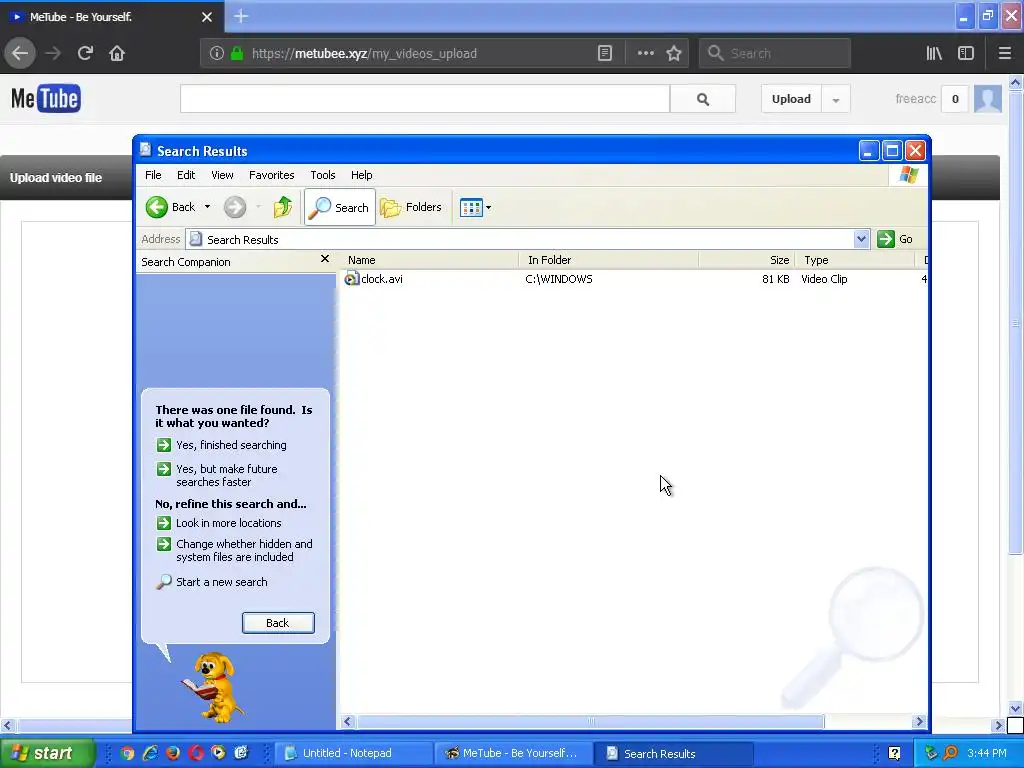1024x768 pixels.
Task: Open page actions three-dots menu
Action: (645, 53)
